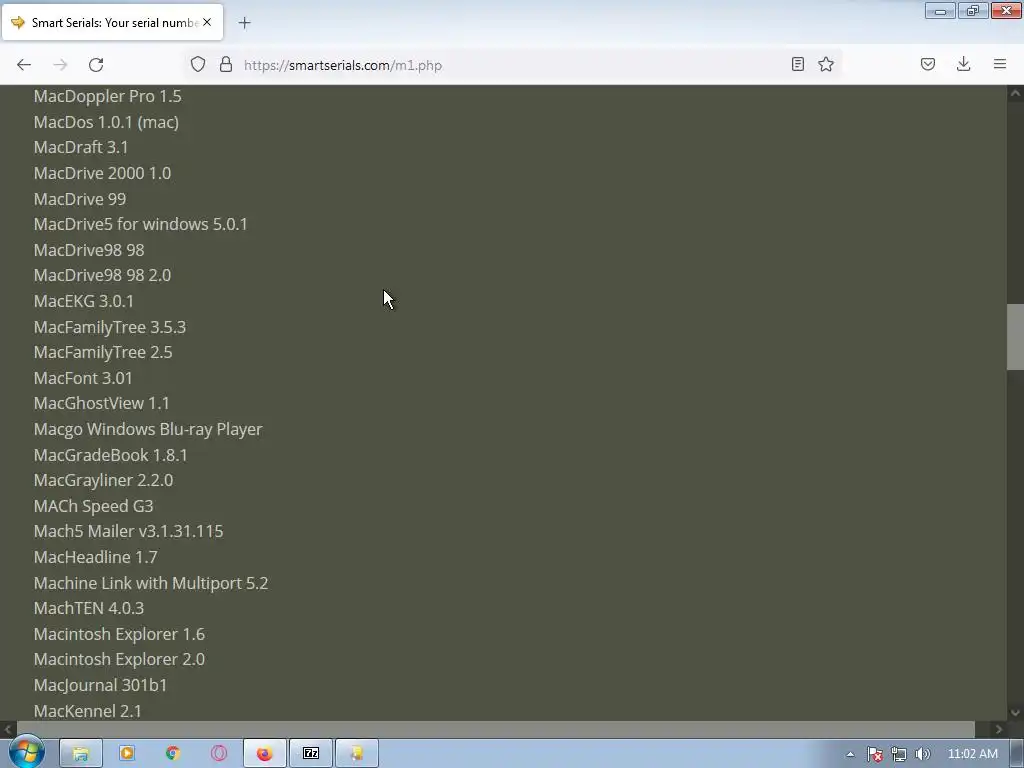The image size is (1024, 768).
Task: Open MacDrive 2000 1.0 link
Action: point(103,173)
